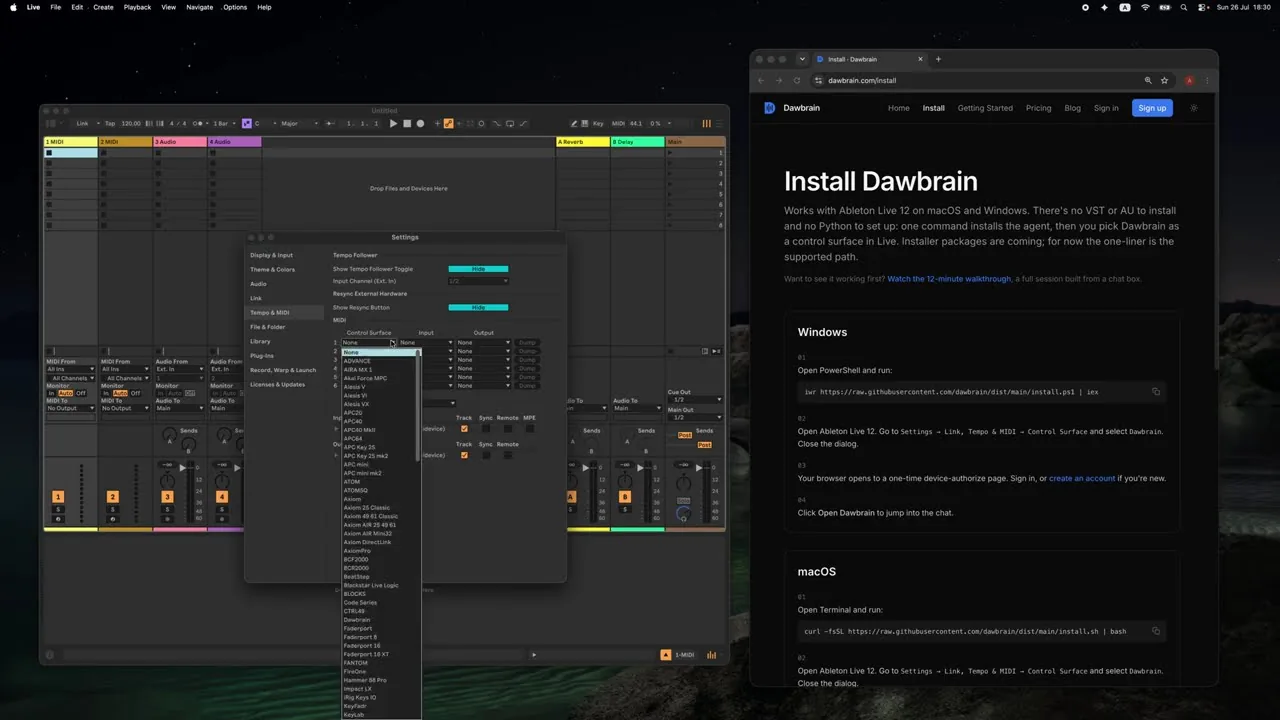Open Spotlight search in the macOS menu bar

click(x=1184, y=7)
